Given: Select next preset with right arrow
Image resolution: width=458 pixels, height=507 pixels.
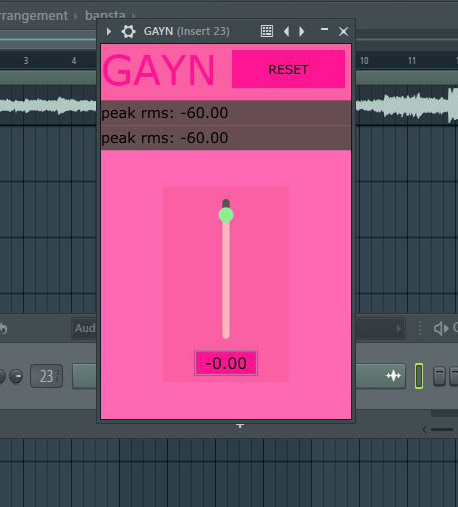Looking at the screenshot, I should click(302, 32).
